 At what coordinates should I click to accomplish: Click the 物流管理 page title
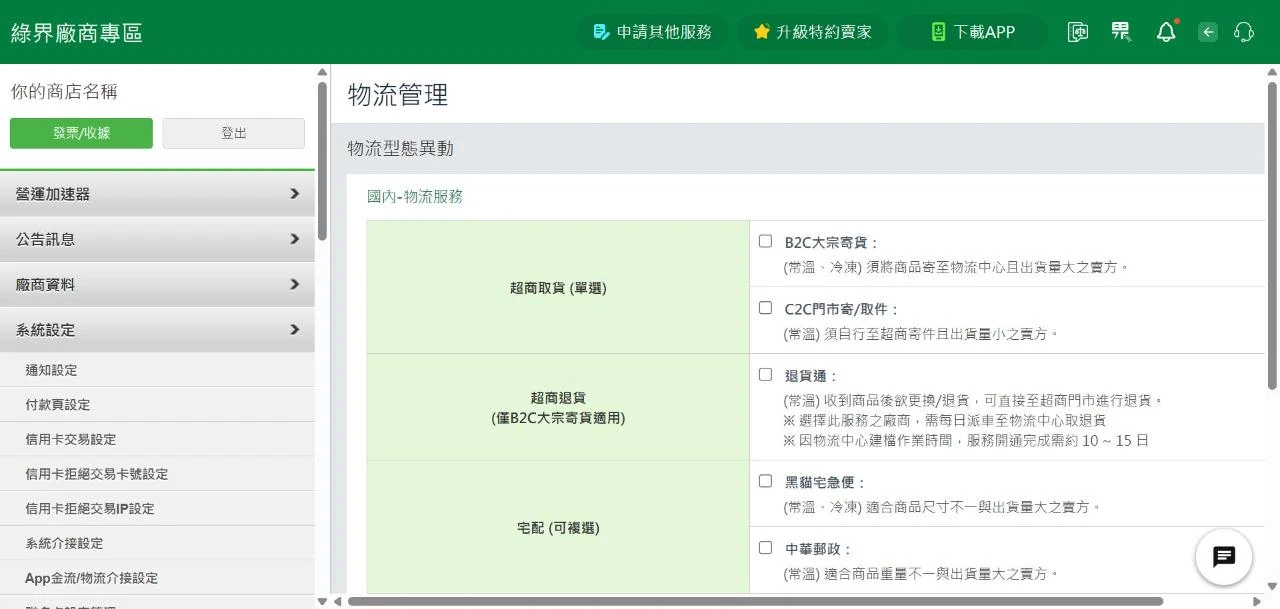click(x=398, y=95)
